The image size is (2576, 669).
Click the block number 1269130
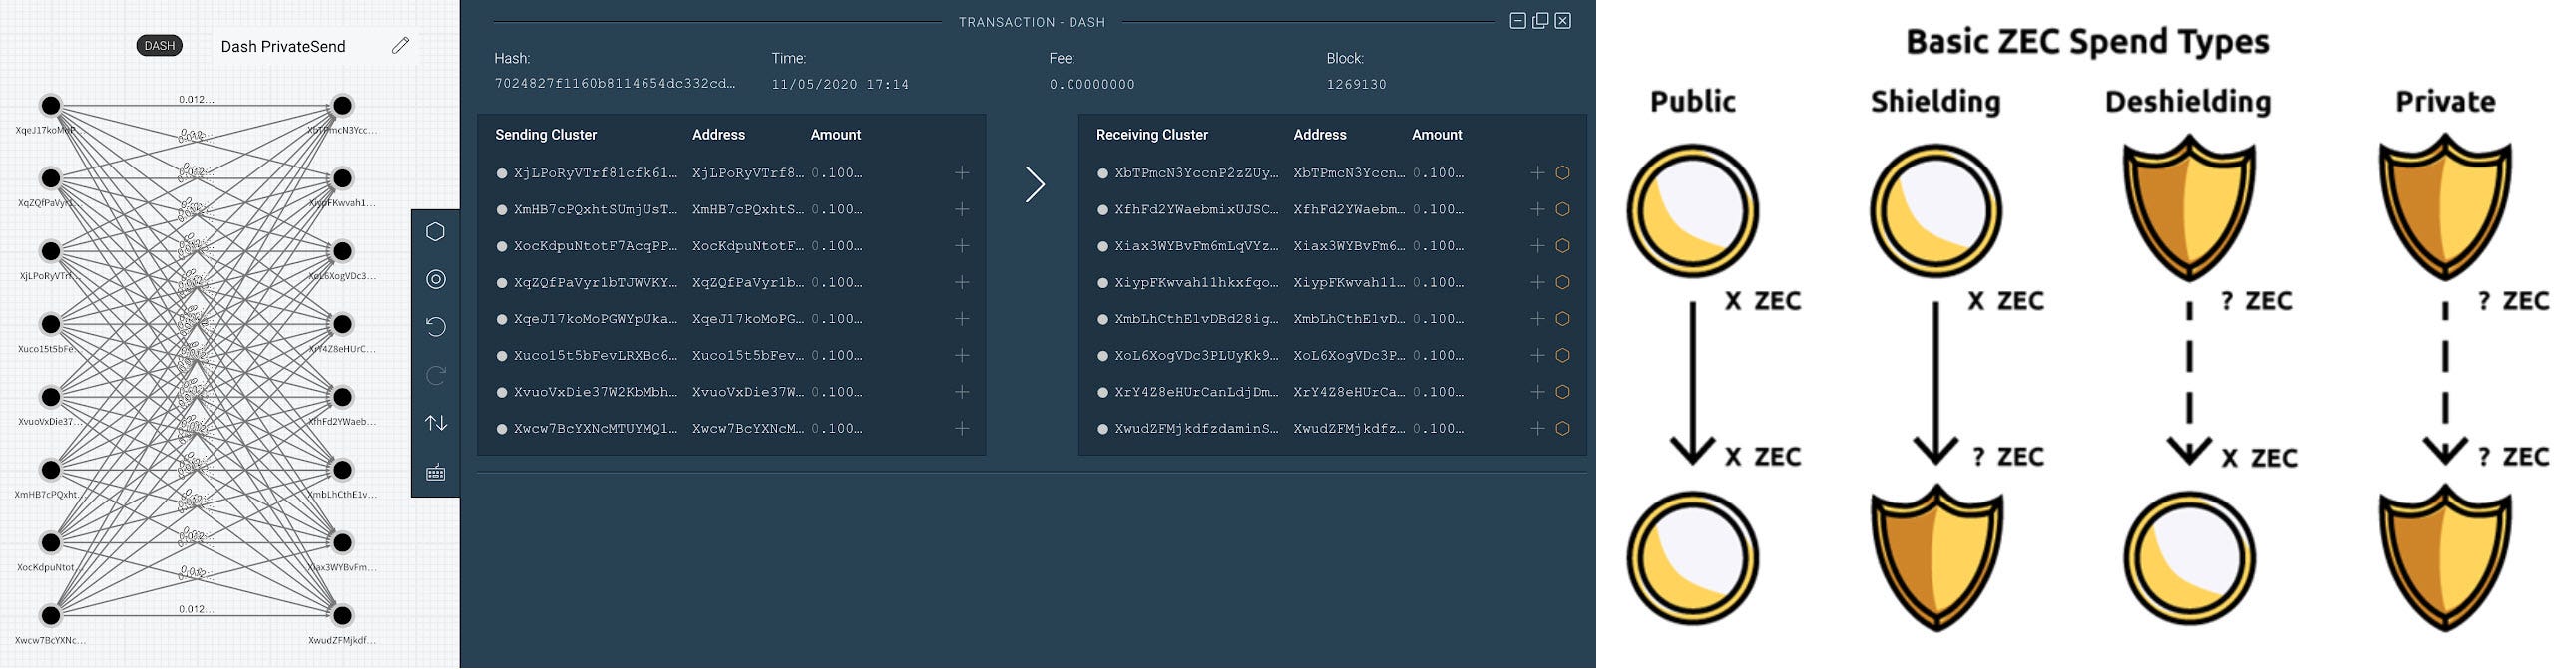[x=1356, y=84]
